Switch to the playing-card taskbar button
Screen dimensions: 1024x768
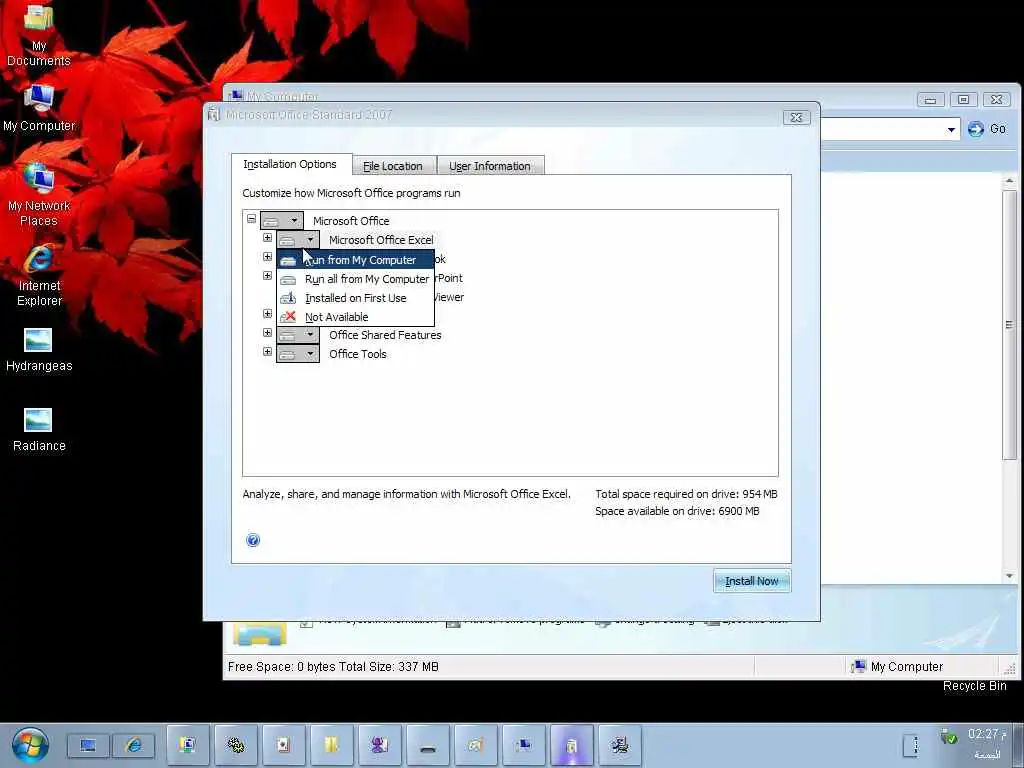click(283, 745)
